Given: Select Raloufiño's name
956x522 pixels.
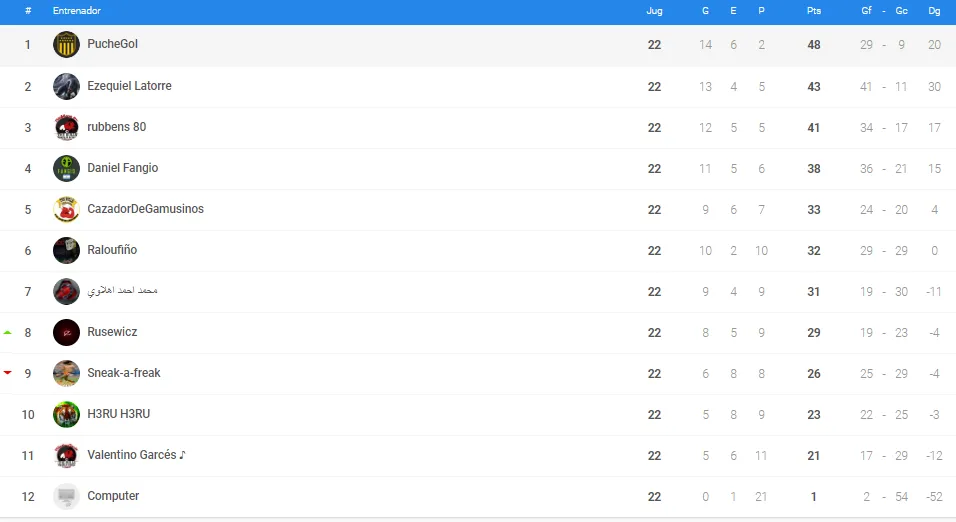Looking at the screenshot, I should 112,249.
